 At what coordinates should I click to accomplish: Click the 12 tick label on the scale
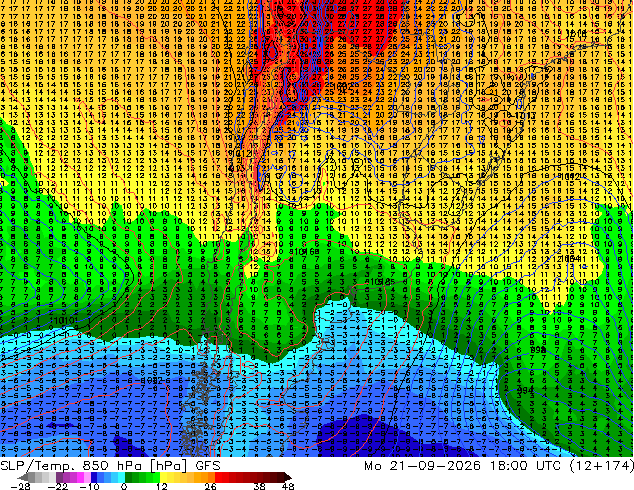(162, 486)
